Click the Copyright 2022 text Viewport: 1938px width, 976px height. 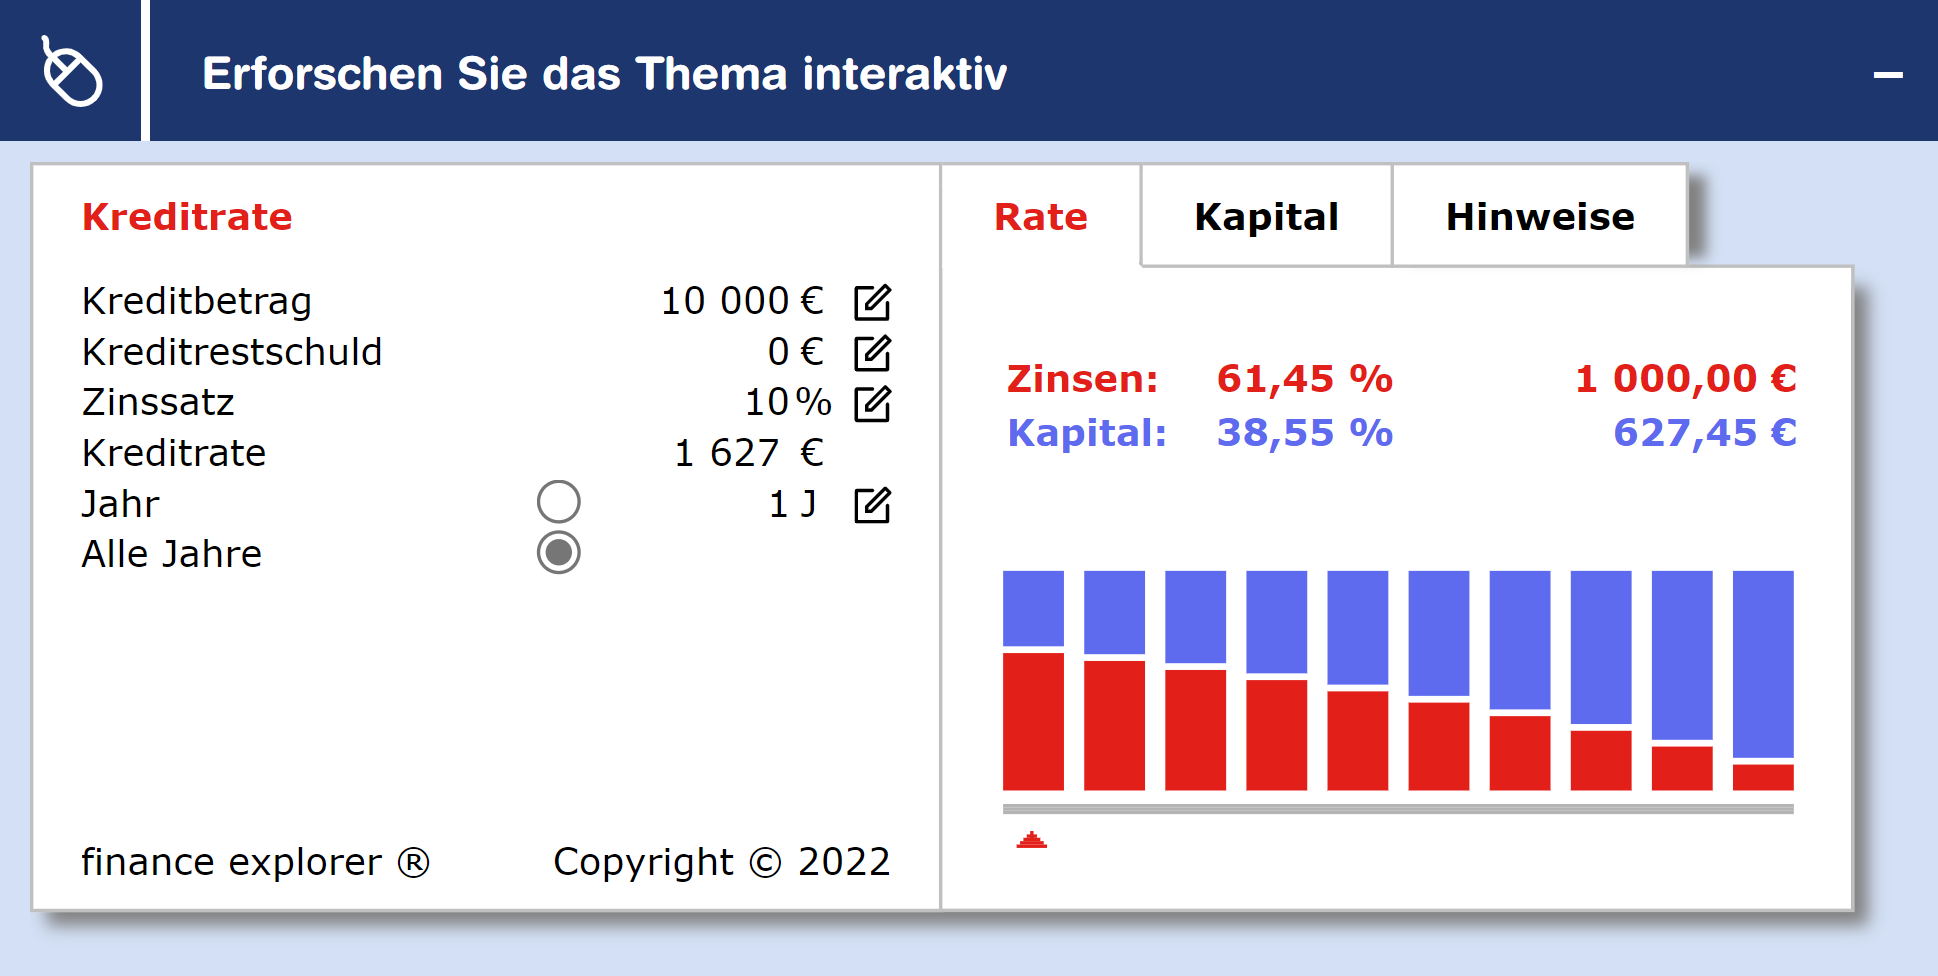pos(722,862)
